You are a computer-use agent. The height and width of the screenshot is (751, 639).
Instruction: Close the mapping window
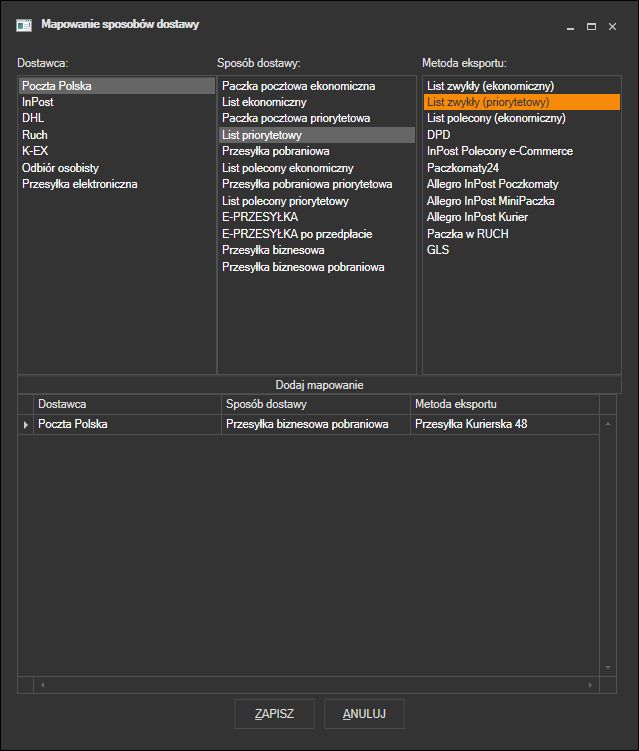coord(612,27)
